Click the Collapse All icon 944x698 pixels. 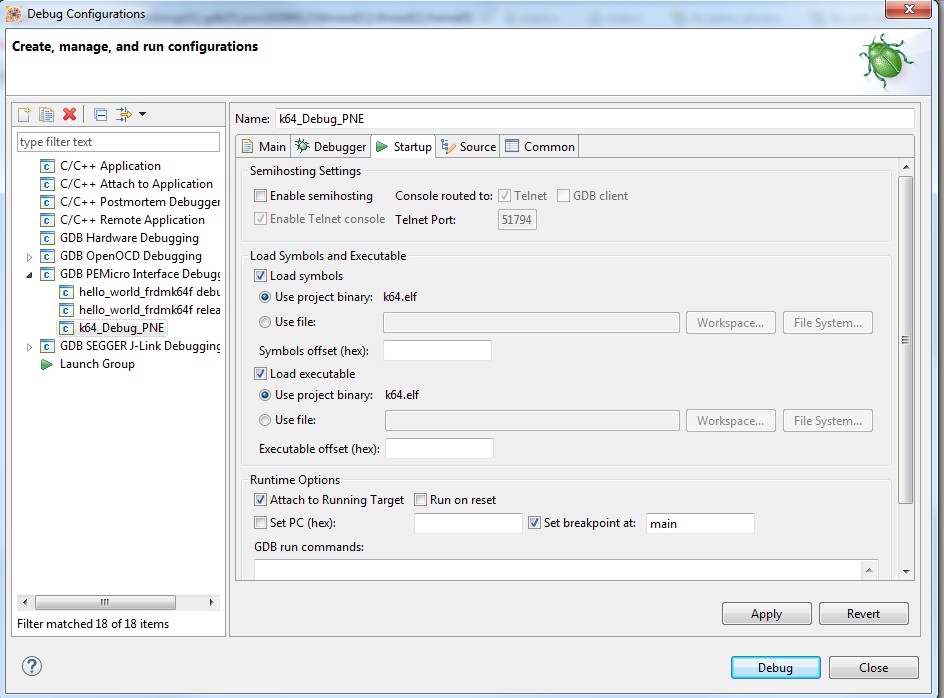[100, 115]
